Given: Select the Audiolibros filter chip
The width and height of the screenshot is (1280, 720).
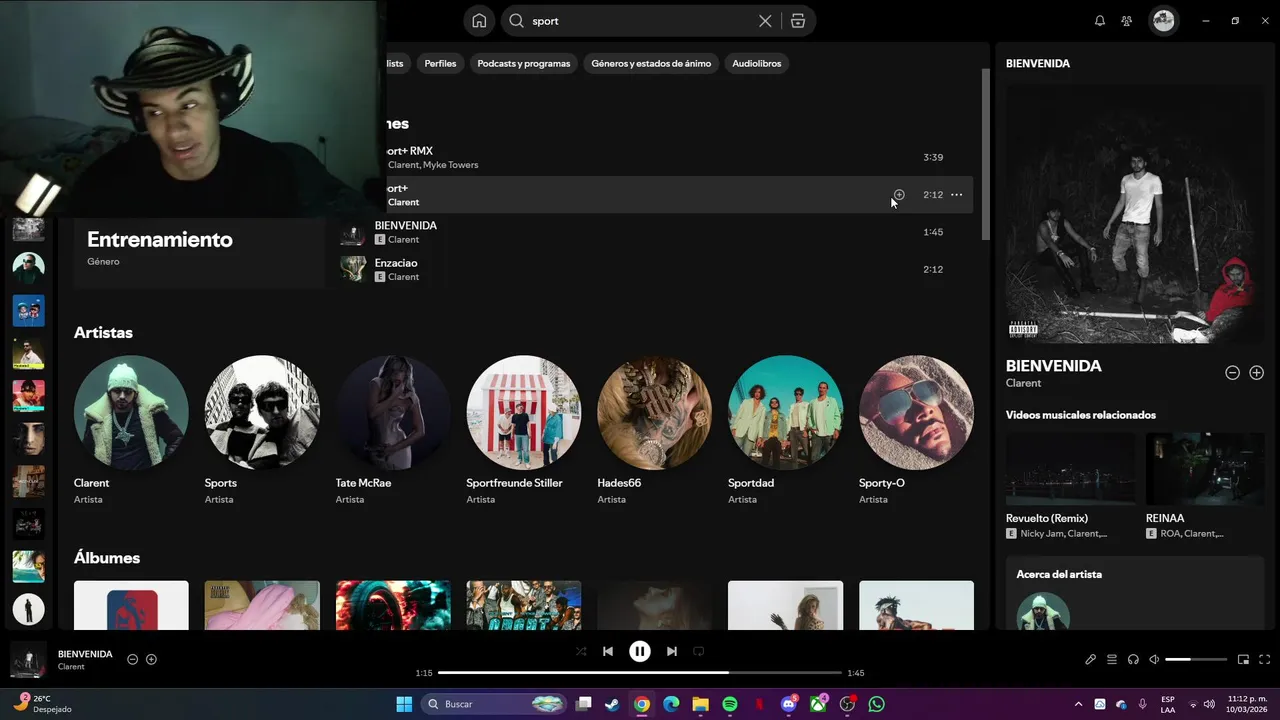Looking at the screenshot, I should click(757, 63).
